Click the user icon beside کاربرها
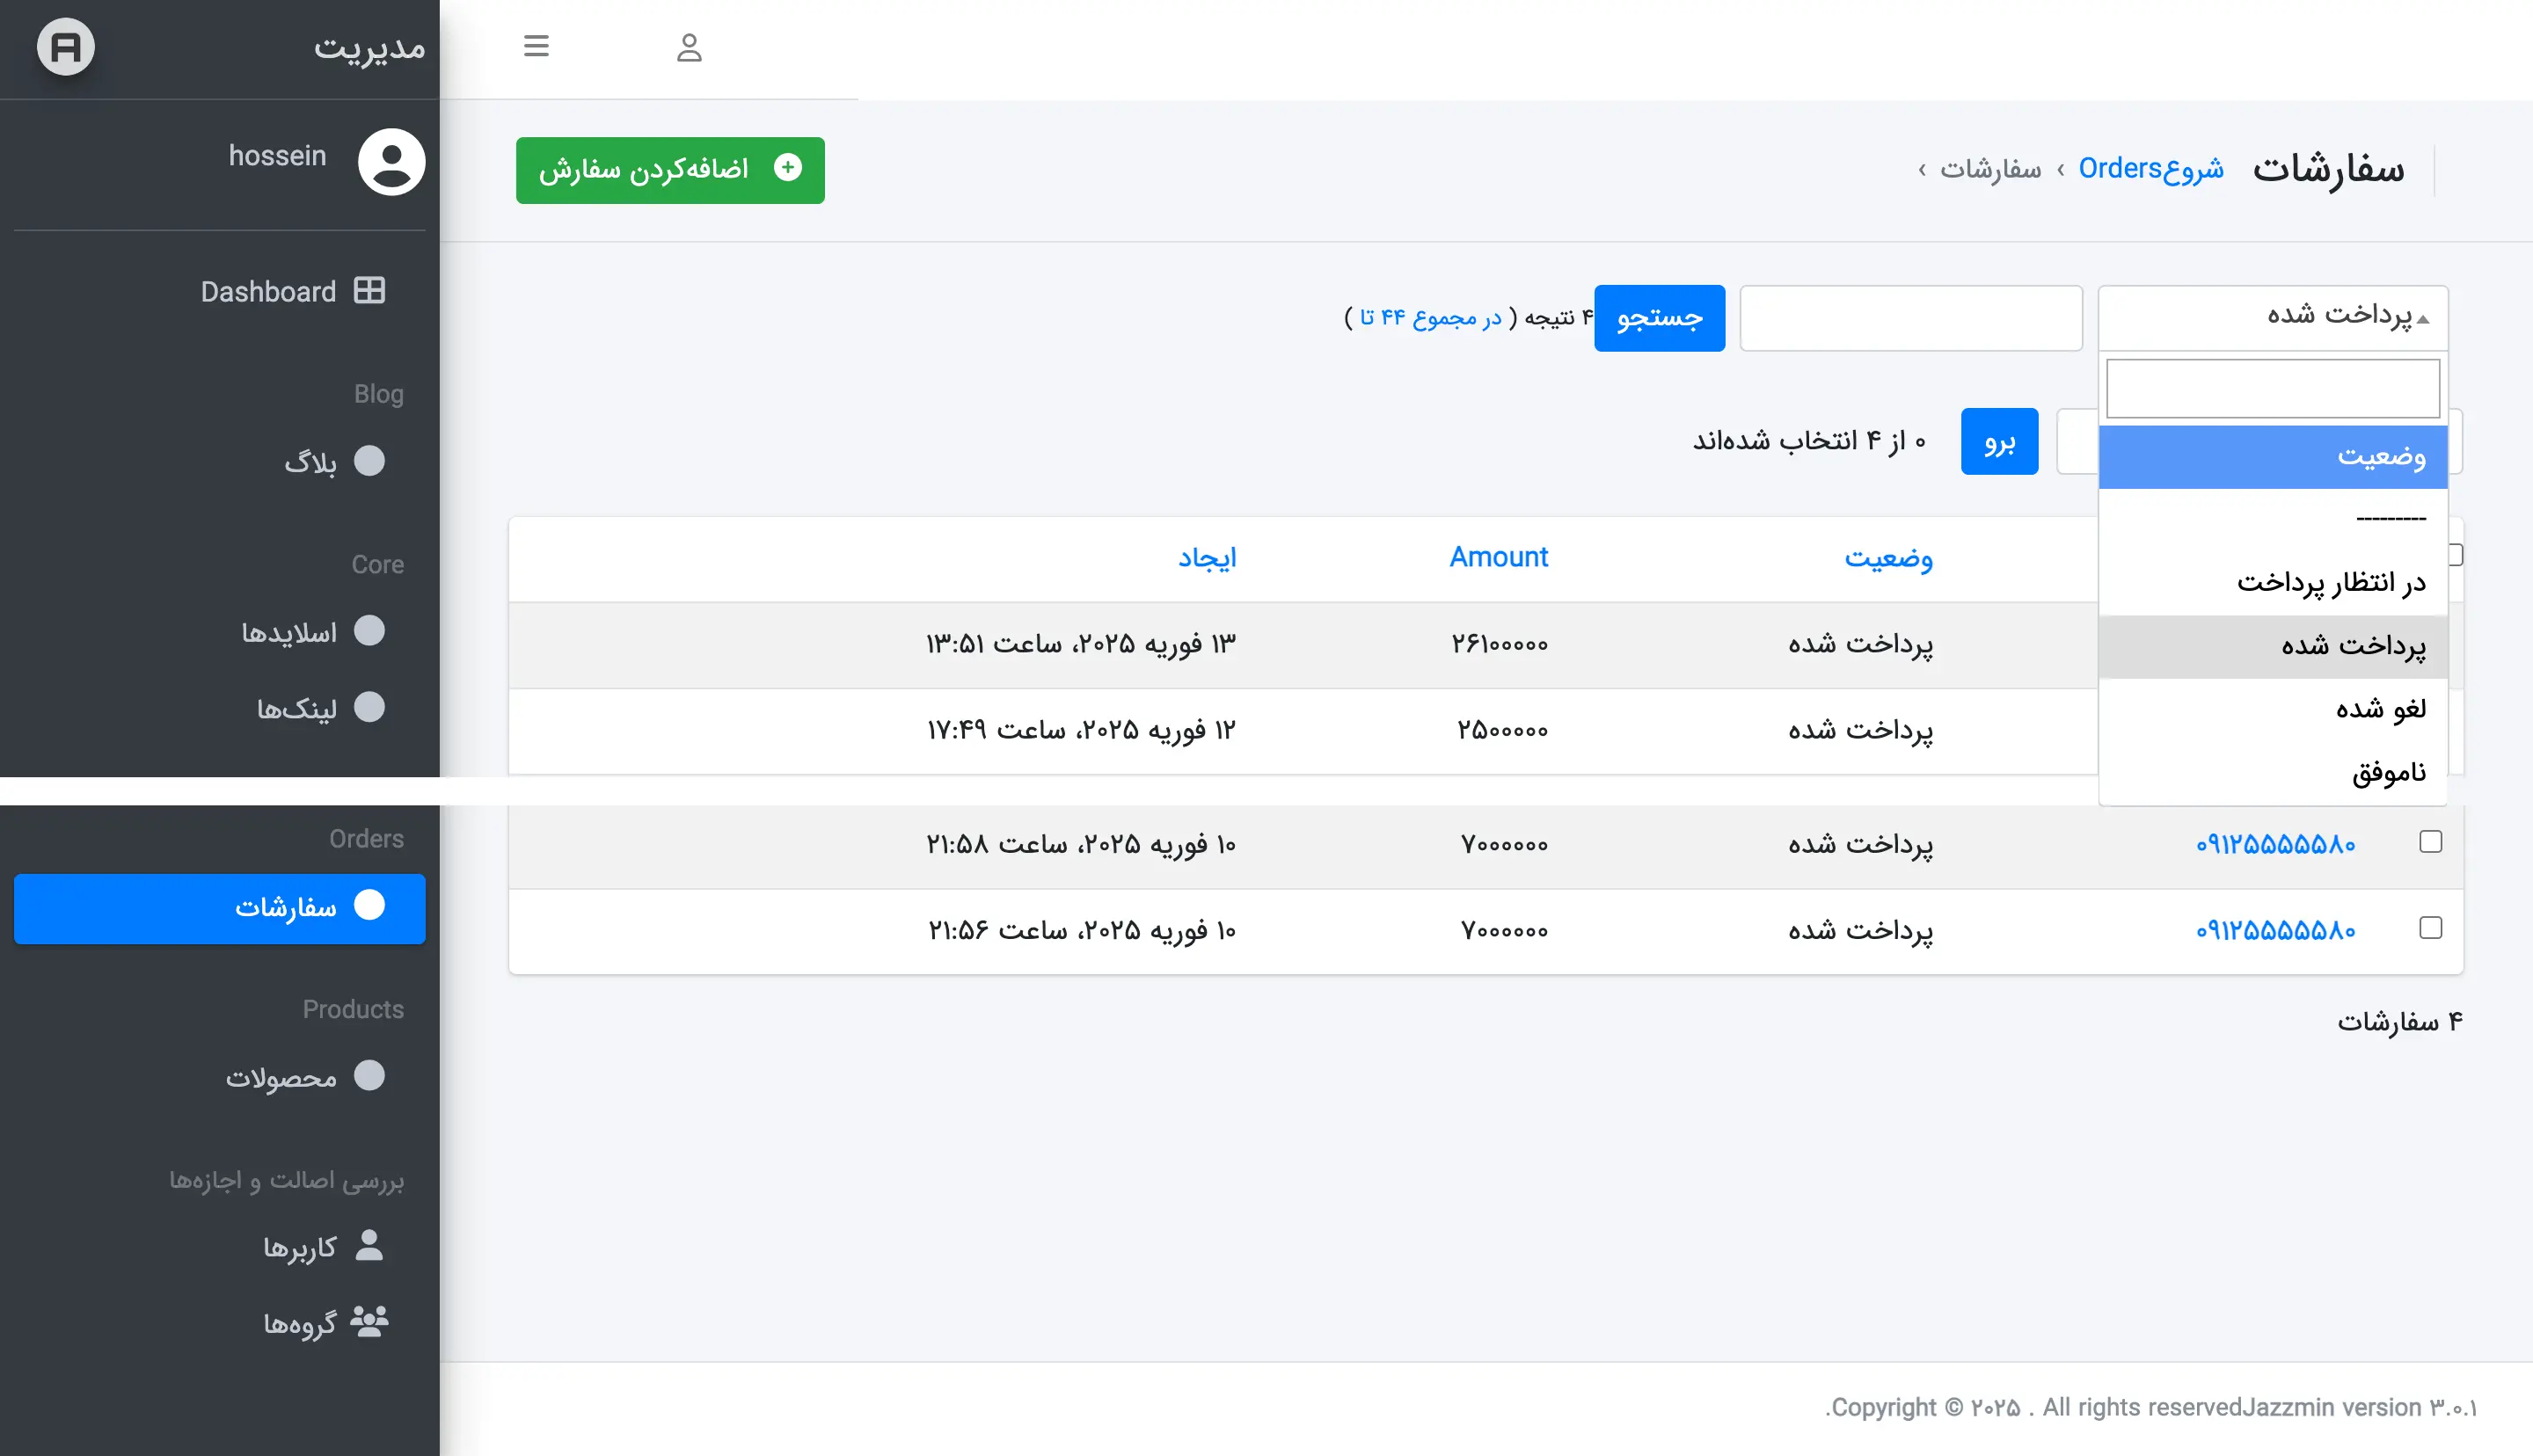 pos(369,1246)
